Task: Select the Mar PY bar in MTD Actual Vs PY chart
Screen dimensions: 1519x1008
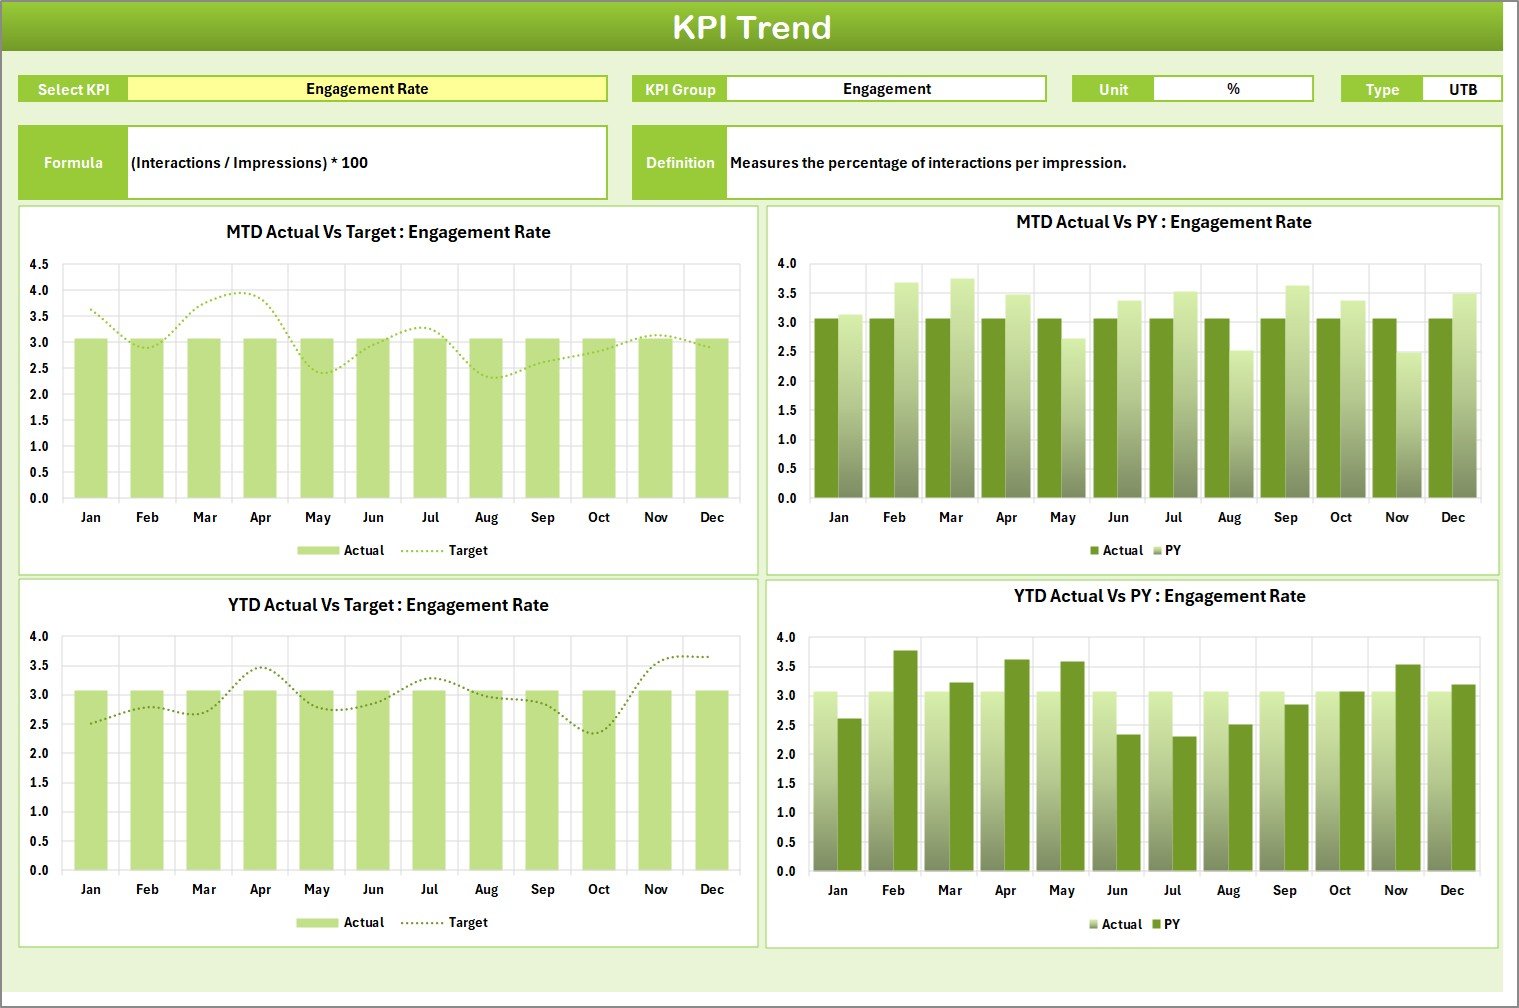Action: [962, 390]
